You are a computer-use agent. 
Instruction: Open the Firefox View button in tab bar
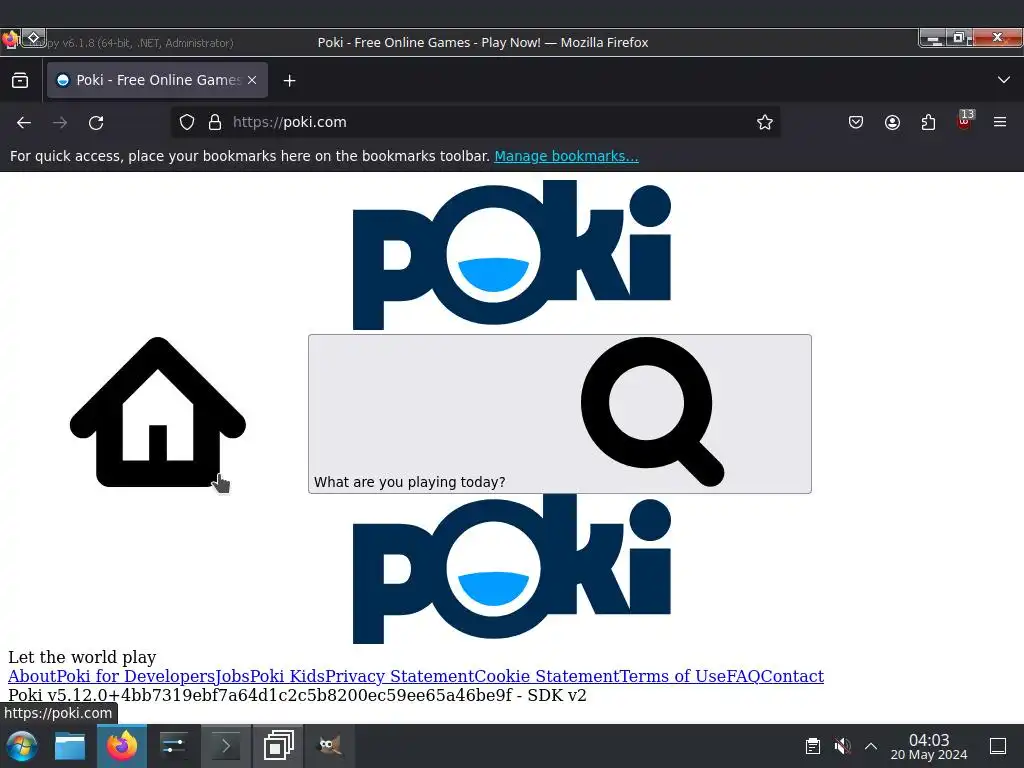20,80
